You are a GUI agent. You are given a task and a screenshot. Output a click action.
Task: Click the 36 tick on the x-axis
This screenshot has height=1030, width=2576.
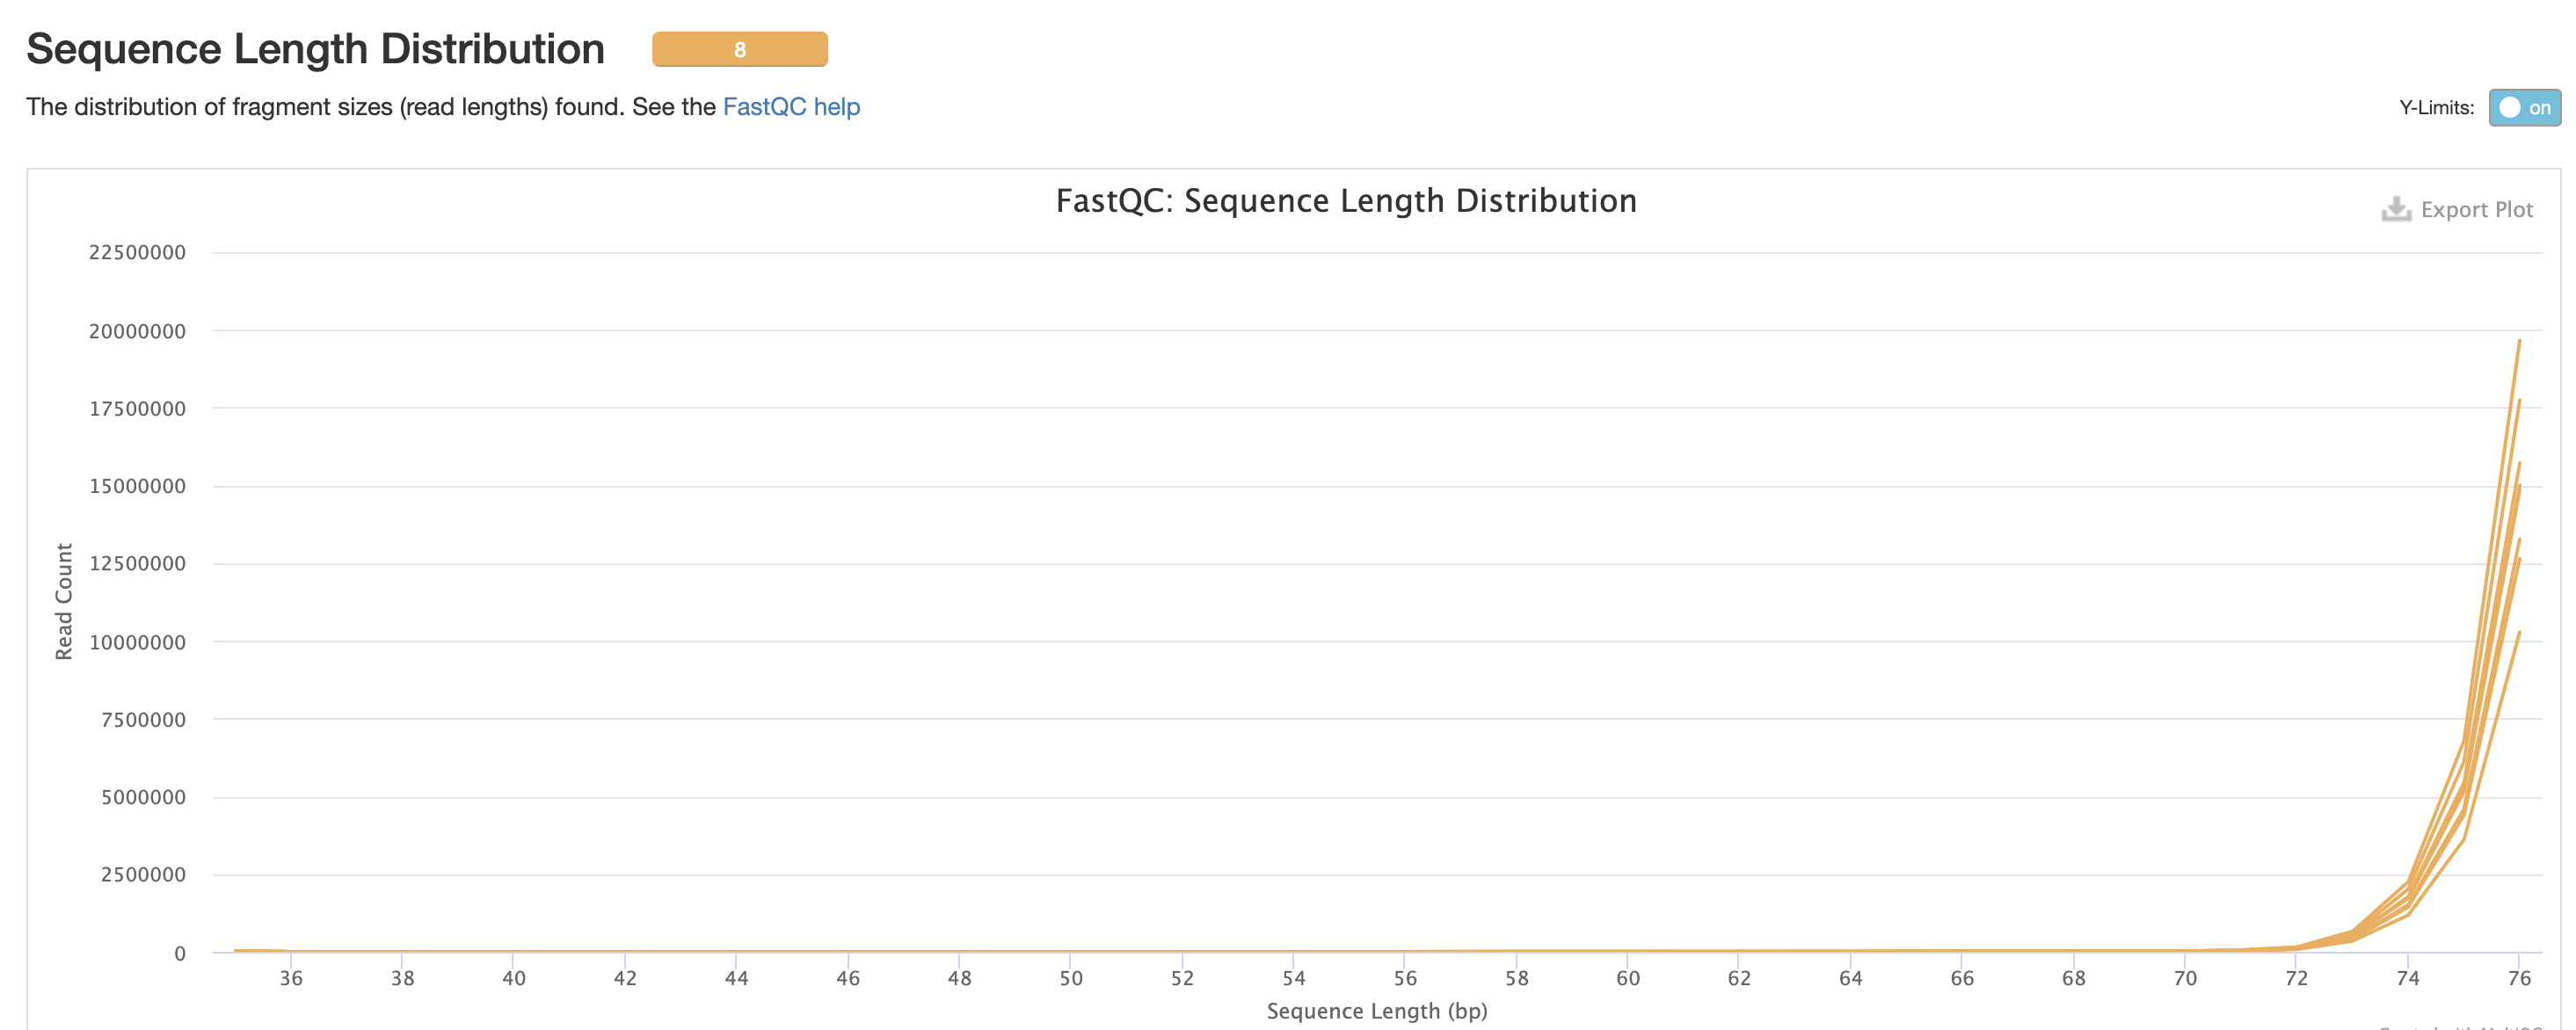[291, 978]
